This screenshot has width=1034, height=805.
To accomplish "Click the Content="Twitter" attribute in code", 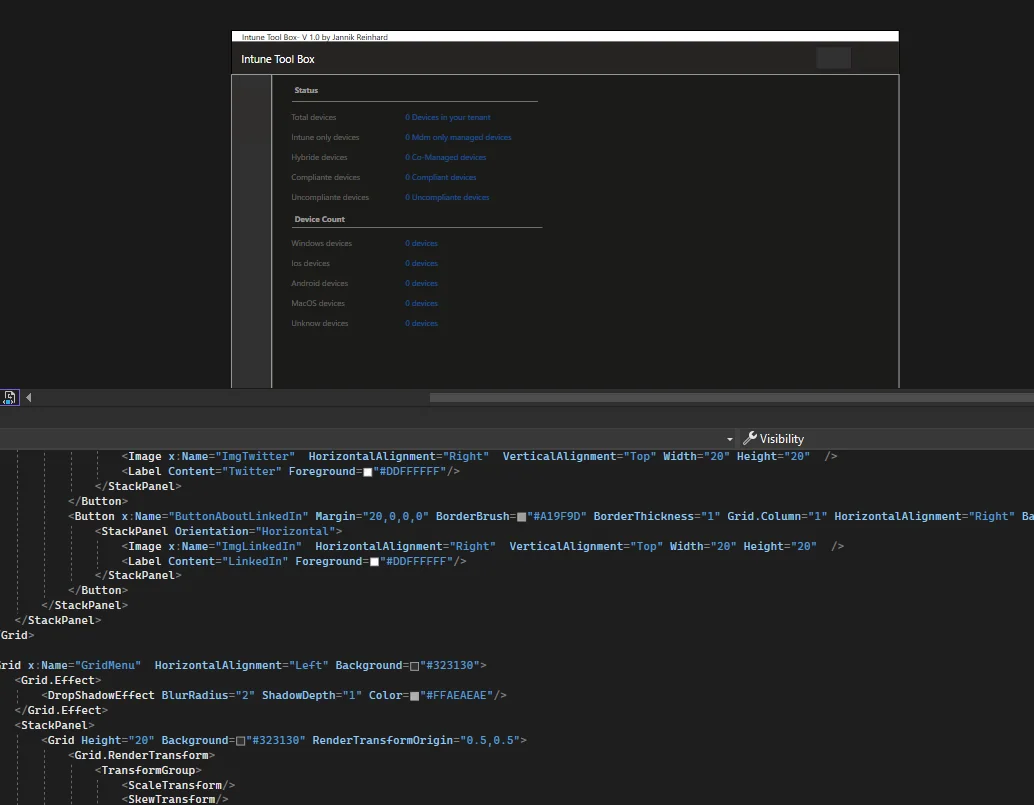I will pyautogui.click(x=225, y=471).
